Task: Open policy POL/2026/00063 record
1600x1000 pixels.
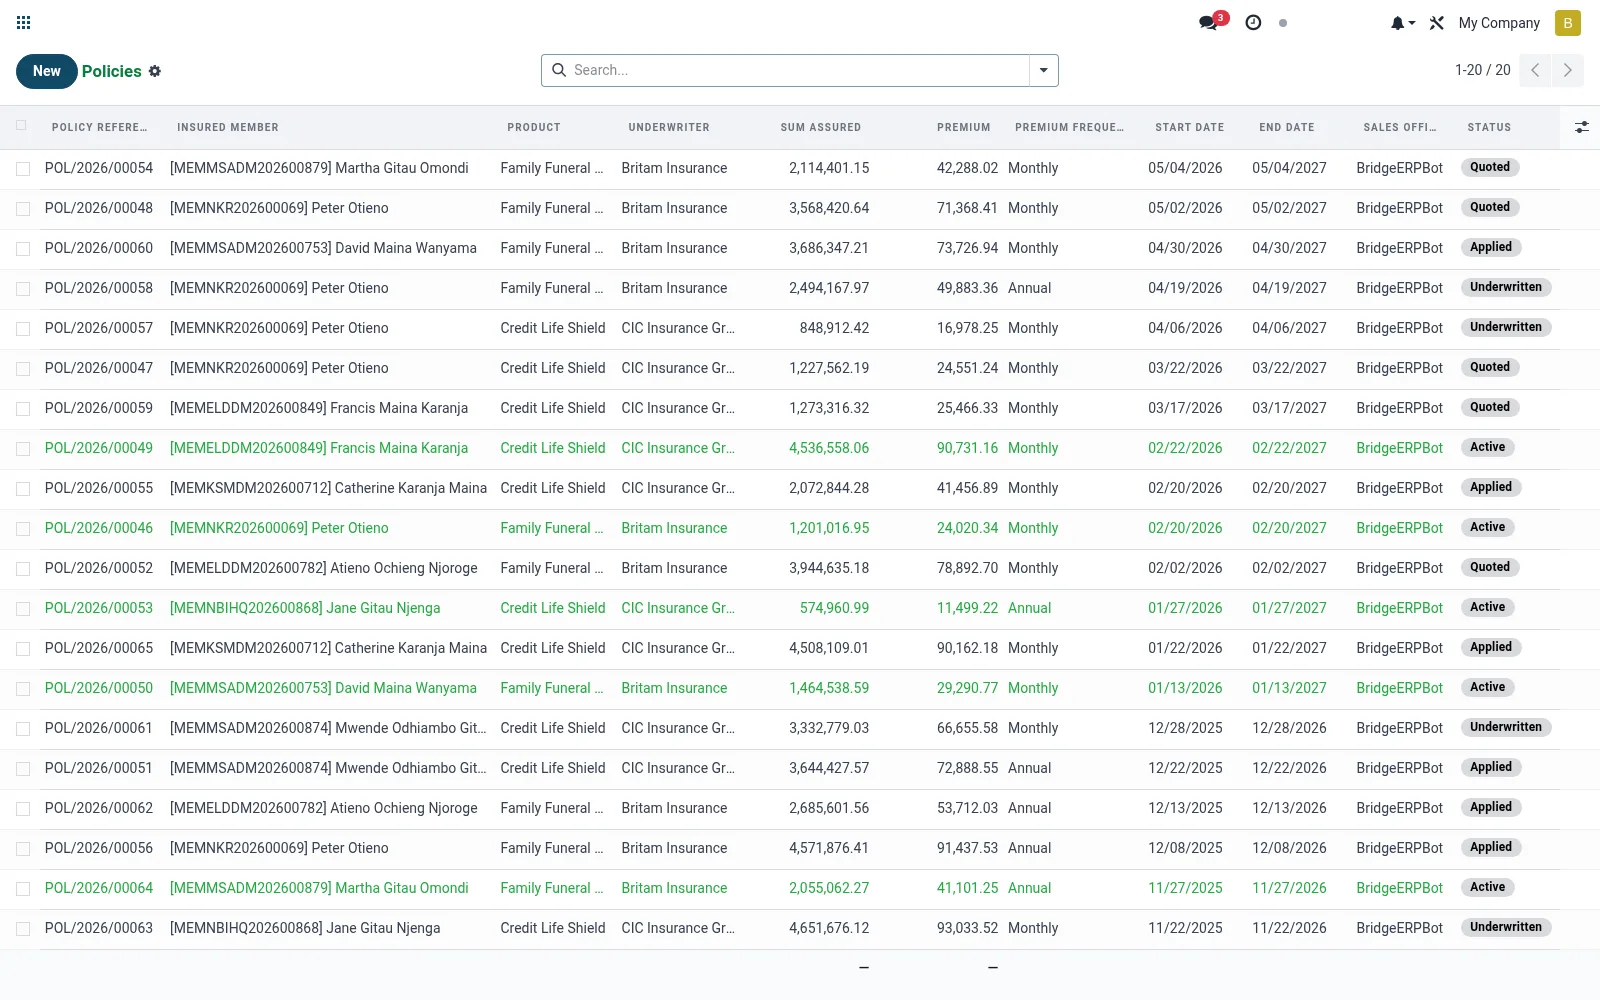Action: click(x=99, y=928)
